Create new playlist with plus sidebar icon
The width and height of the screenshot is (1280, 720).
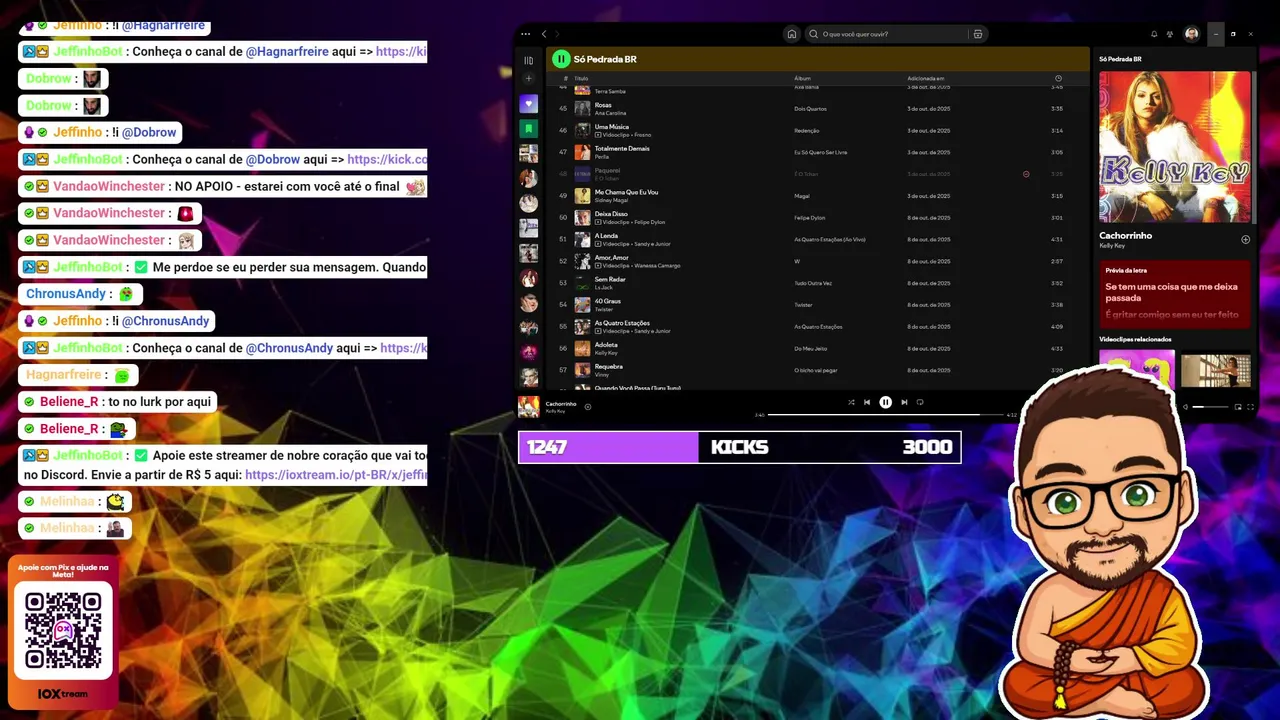click(529, 78)
